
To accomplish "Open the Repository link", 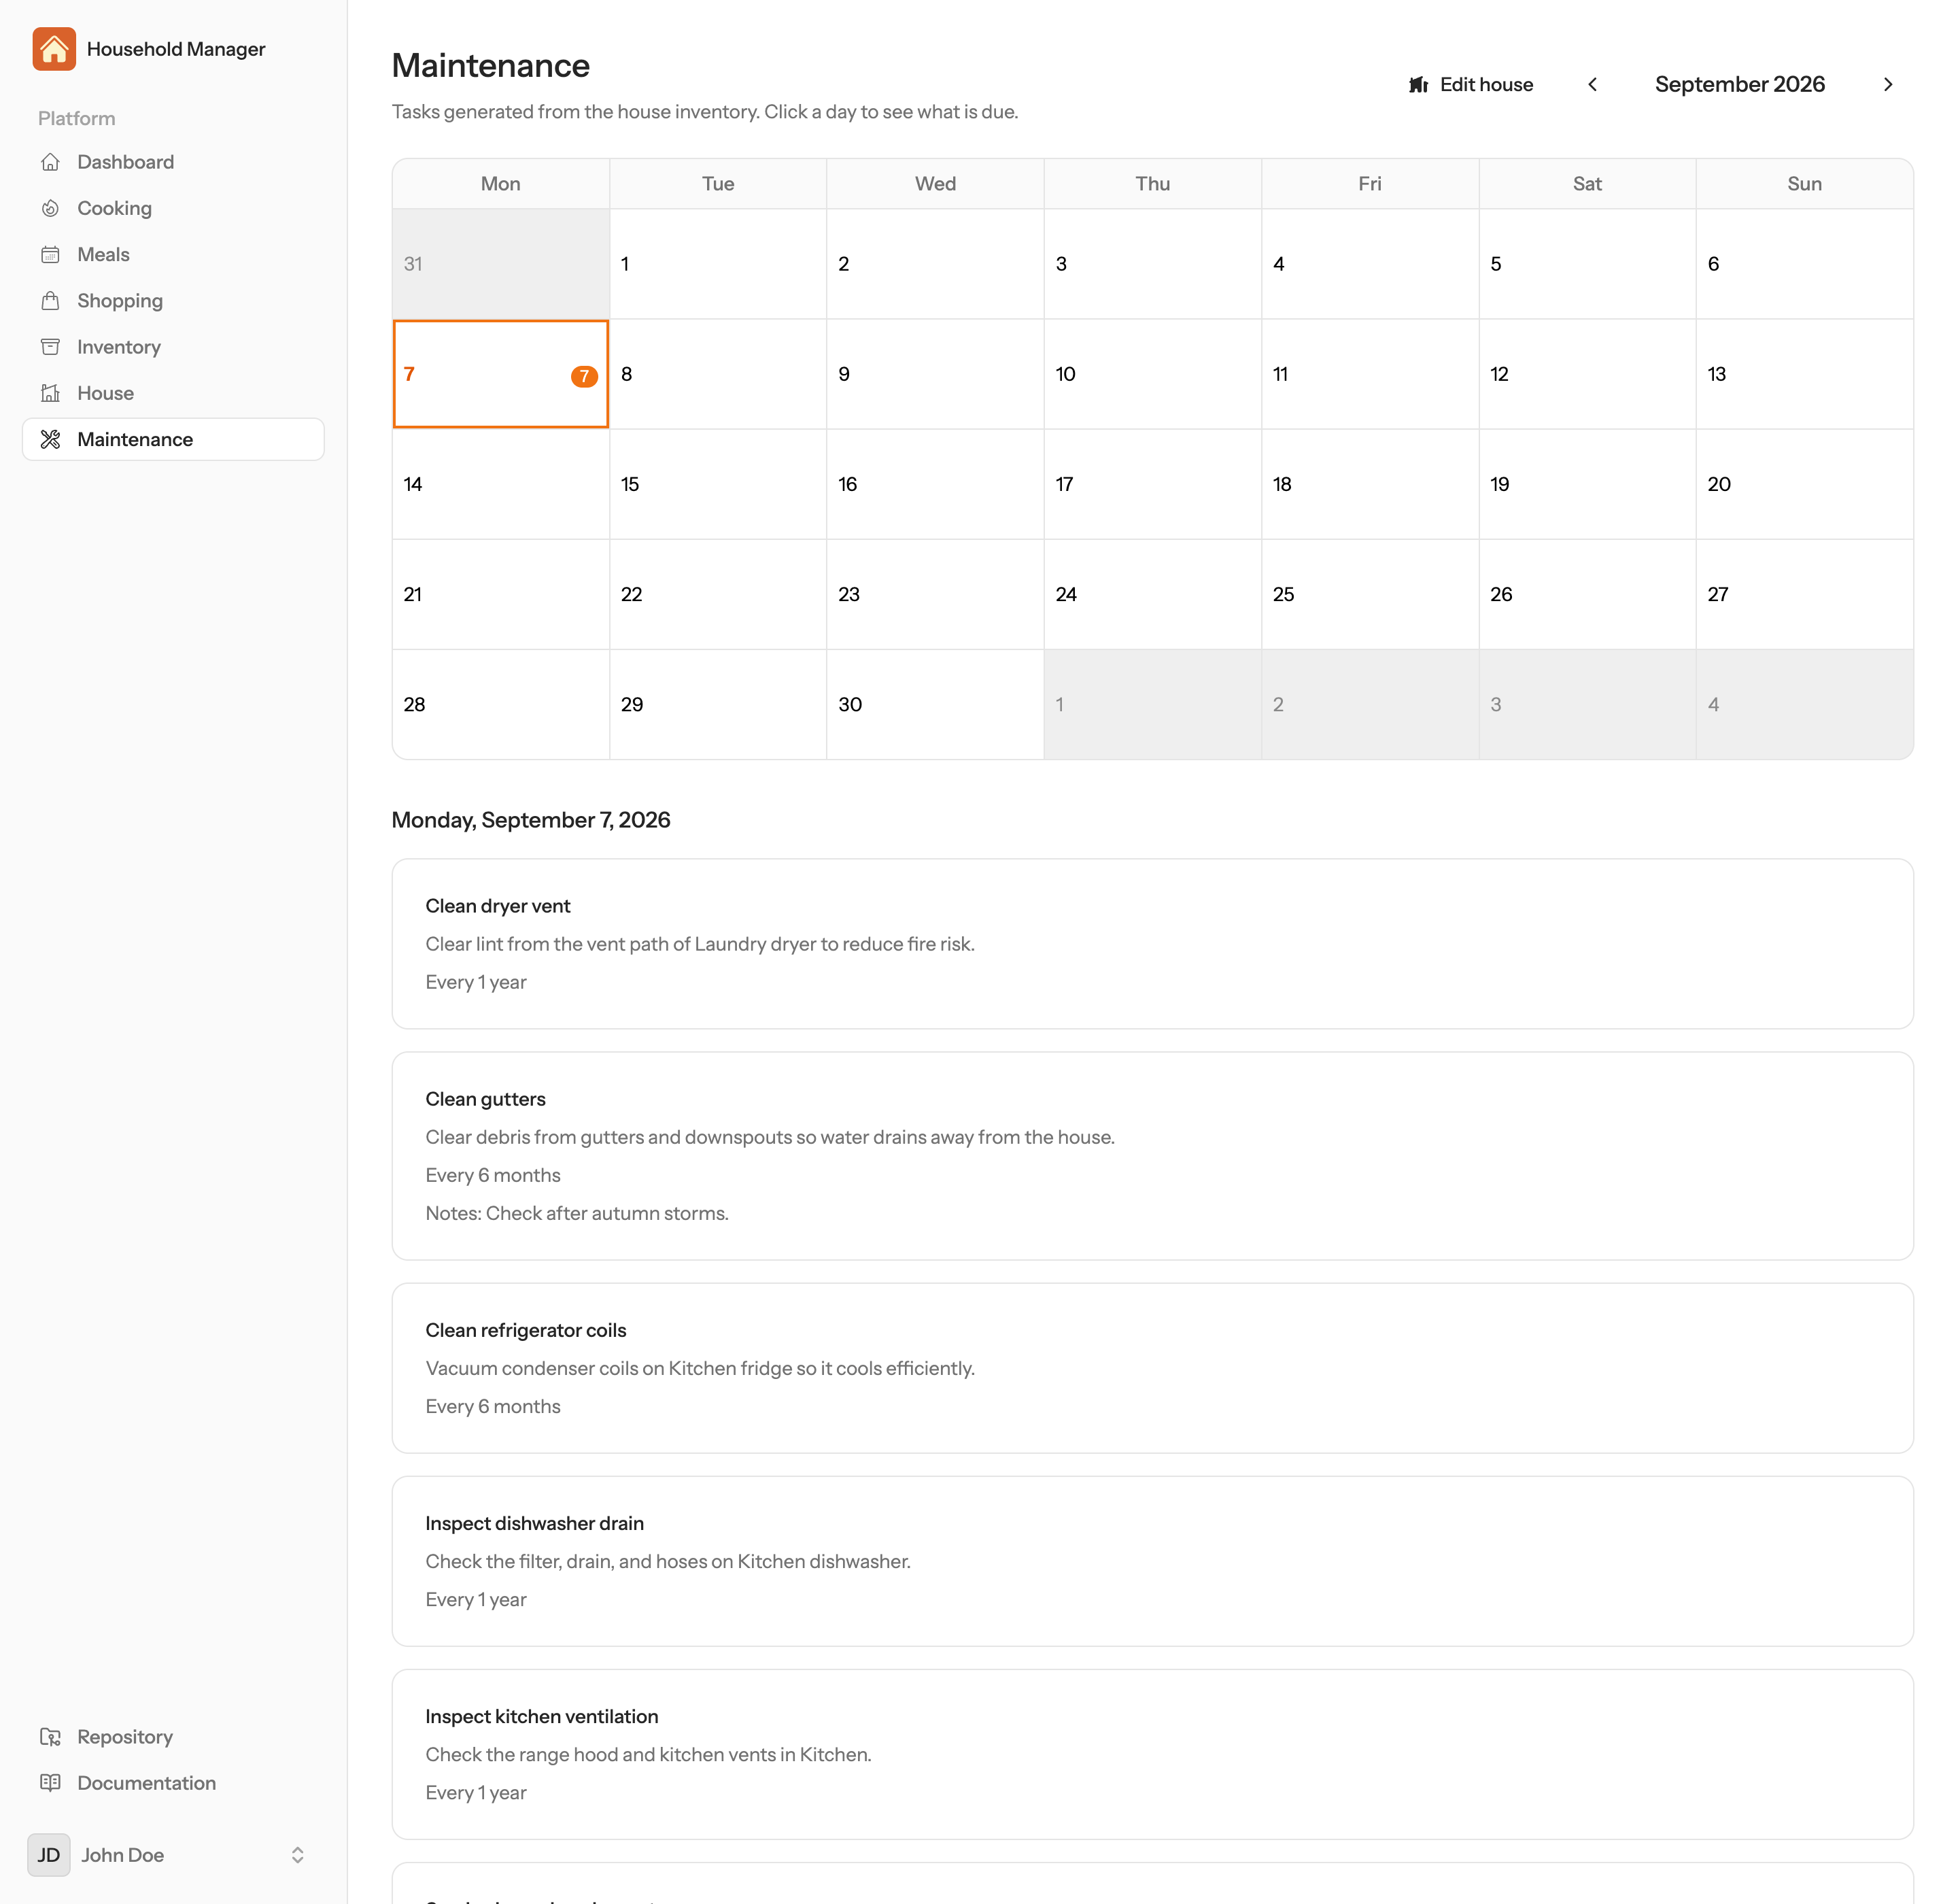I will (173, 1737).
